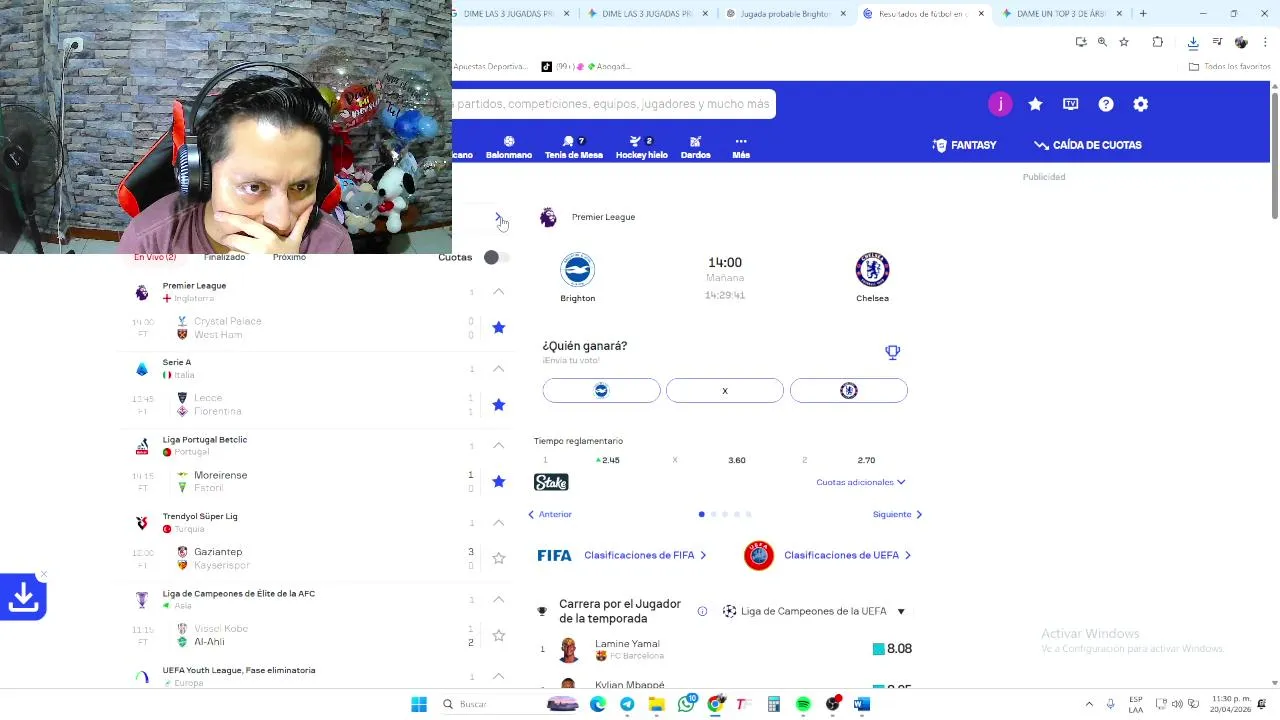The image size is (1280, 720).
Task: Click the trophy icon beside ¿Quién ganará?
Action: click(x=893, y=352)
